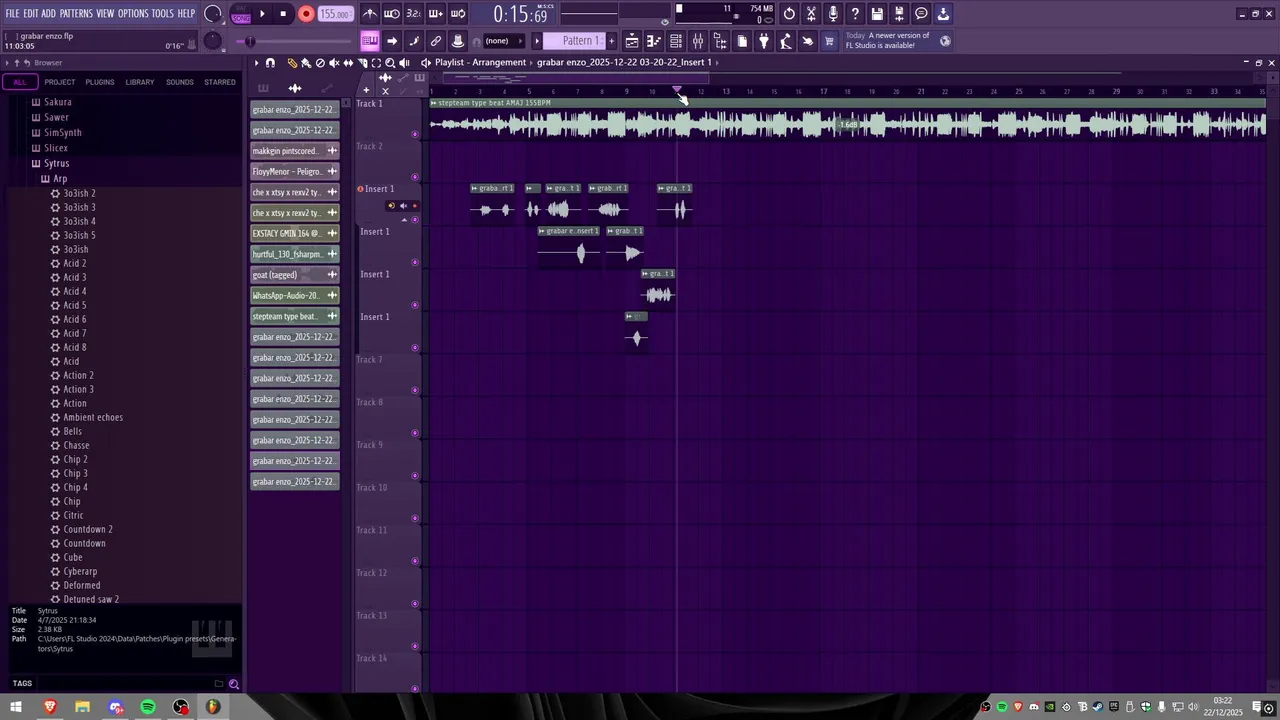This screenshot has height=720, width=1280.
Task: Toggle PAT/SONG mode switch
Action: [x=241, y=14]
